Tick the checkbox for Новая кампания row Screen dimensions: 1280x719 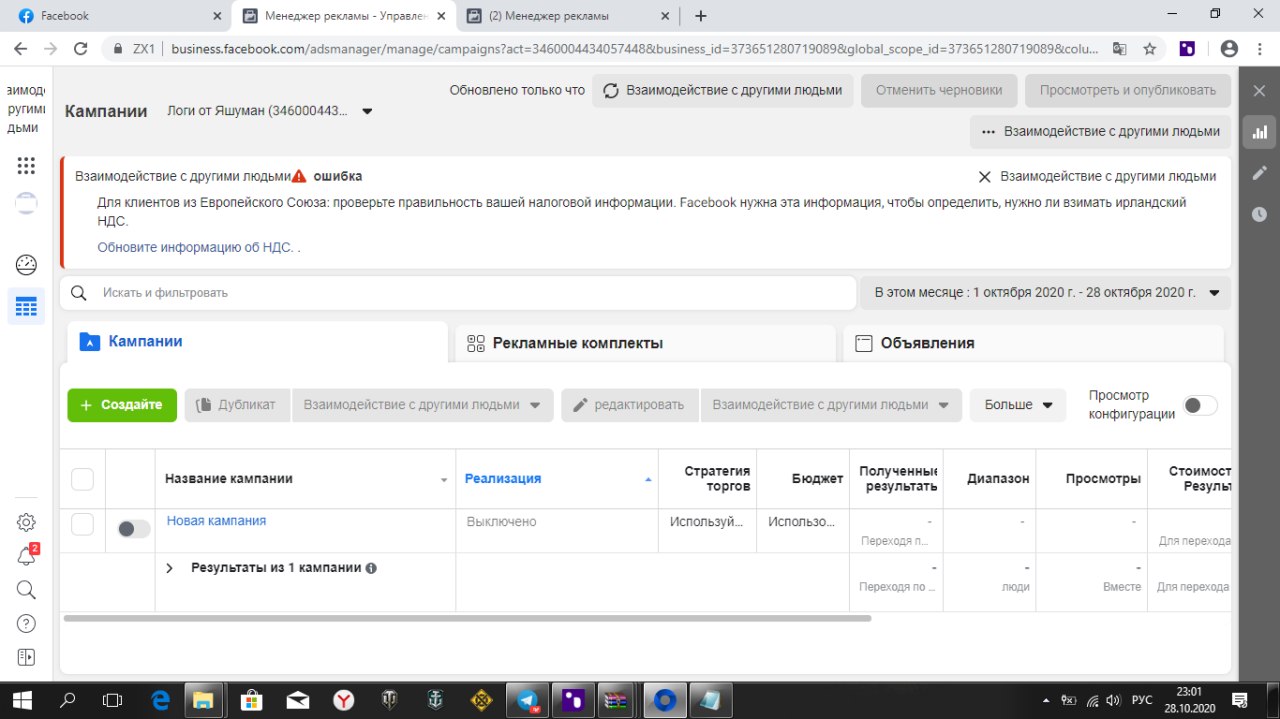(82, 524)
